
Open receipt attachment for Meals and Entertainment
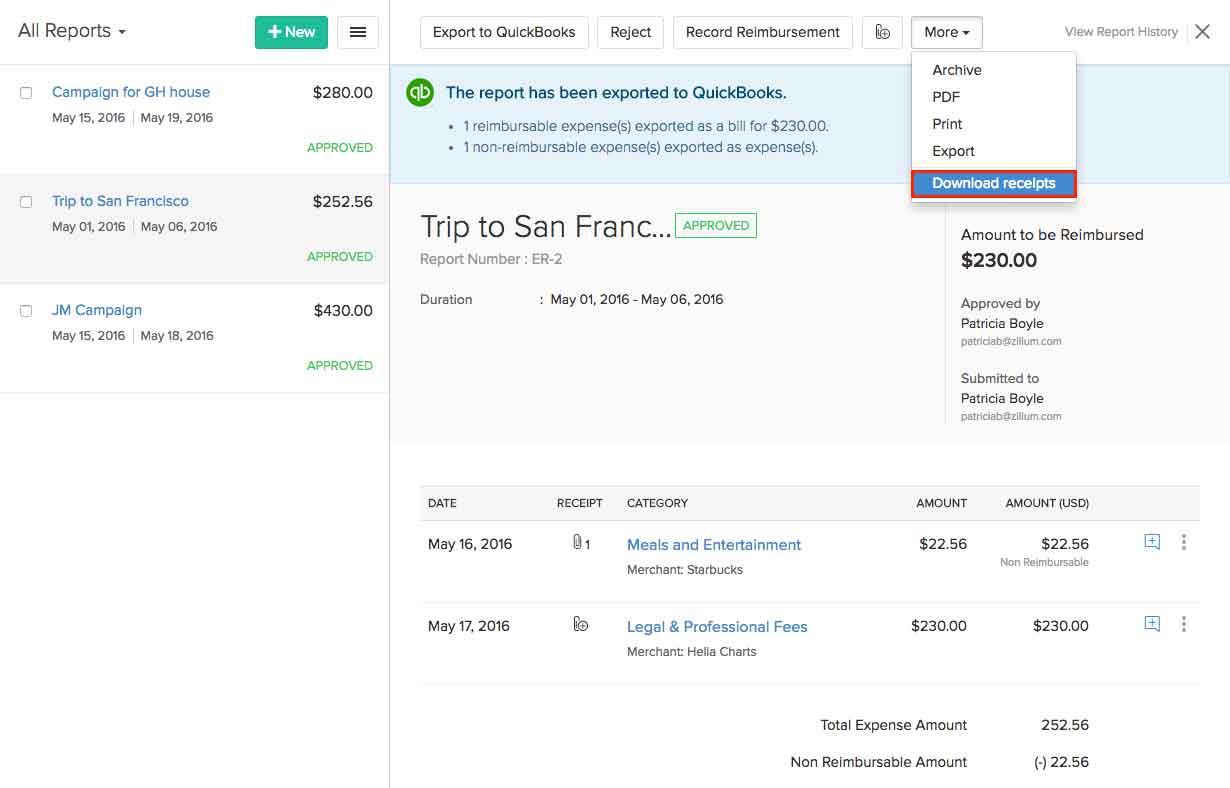click(580, 544)
